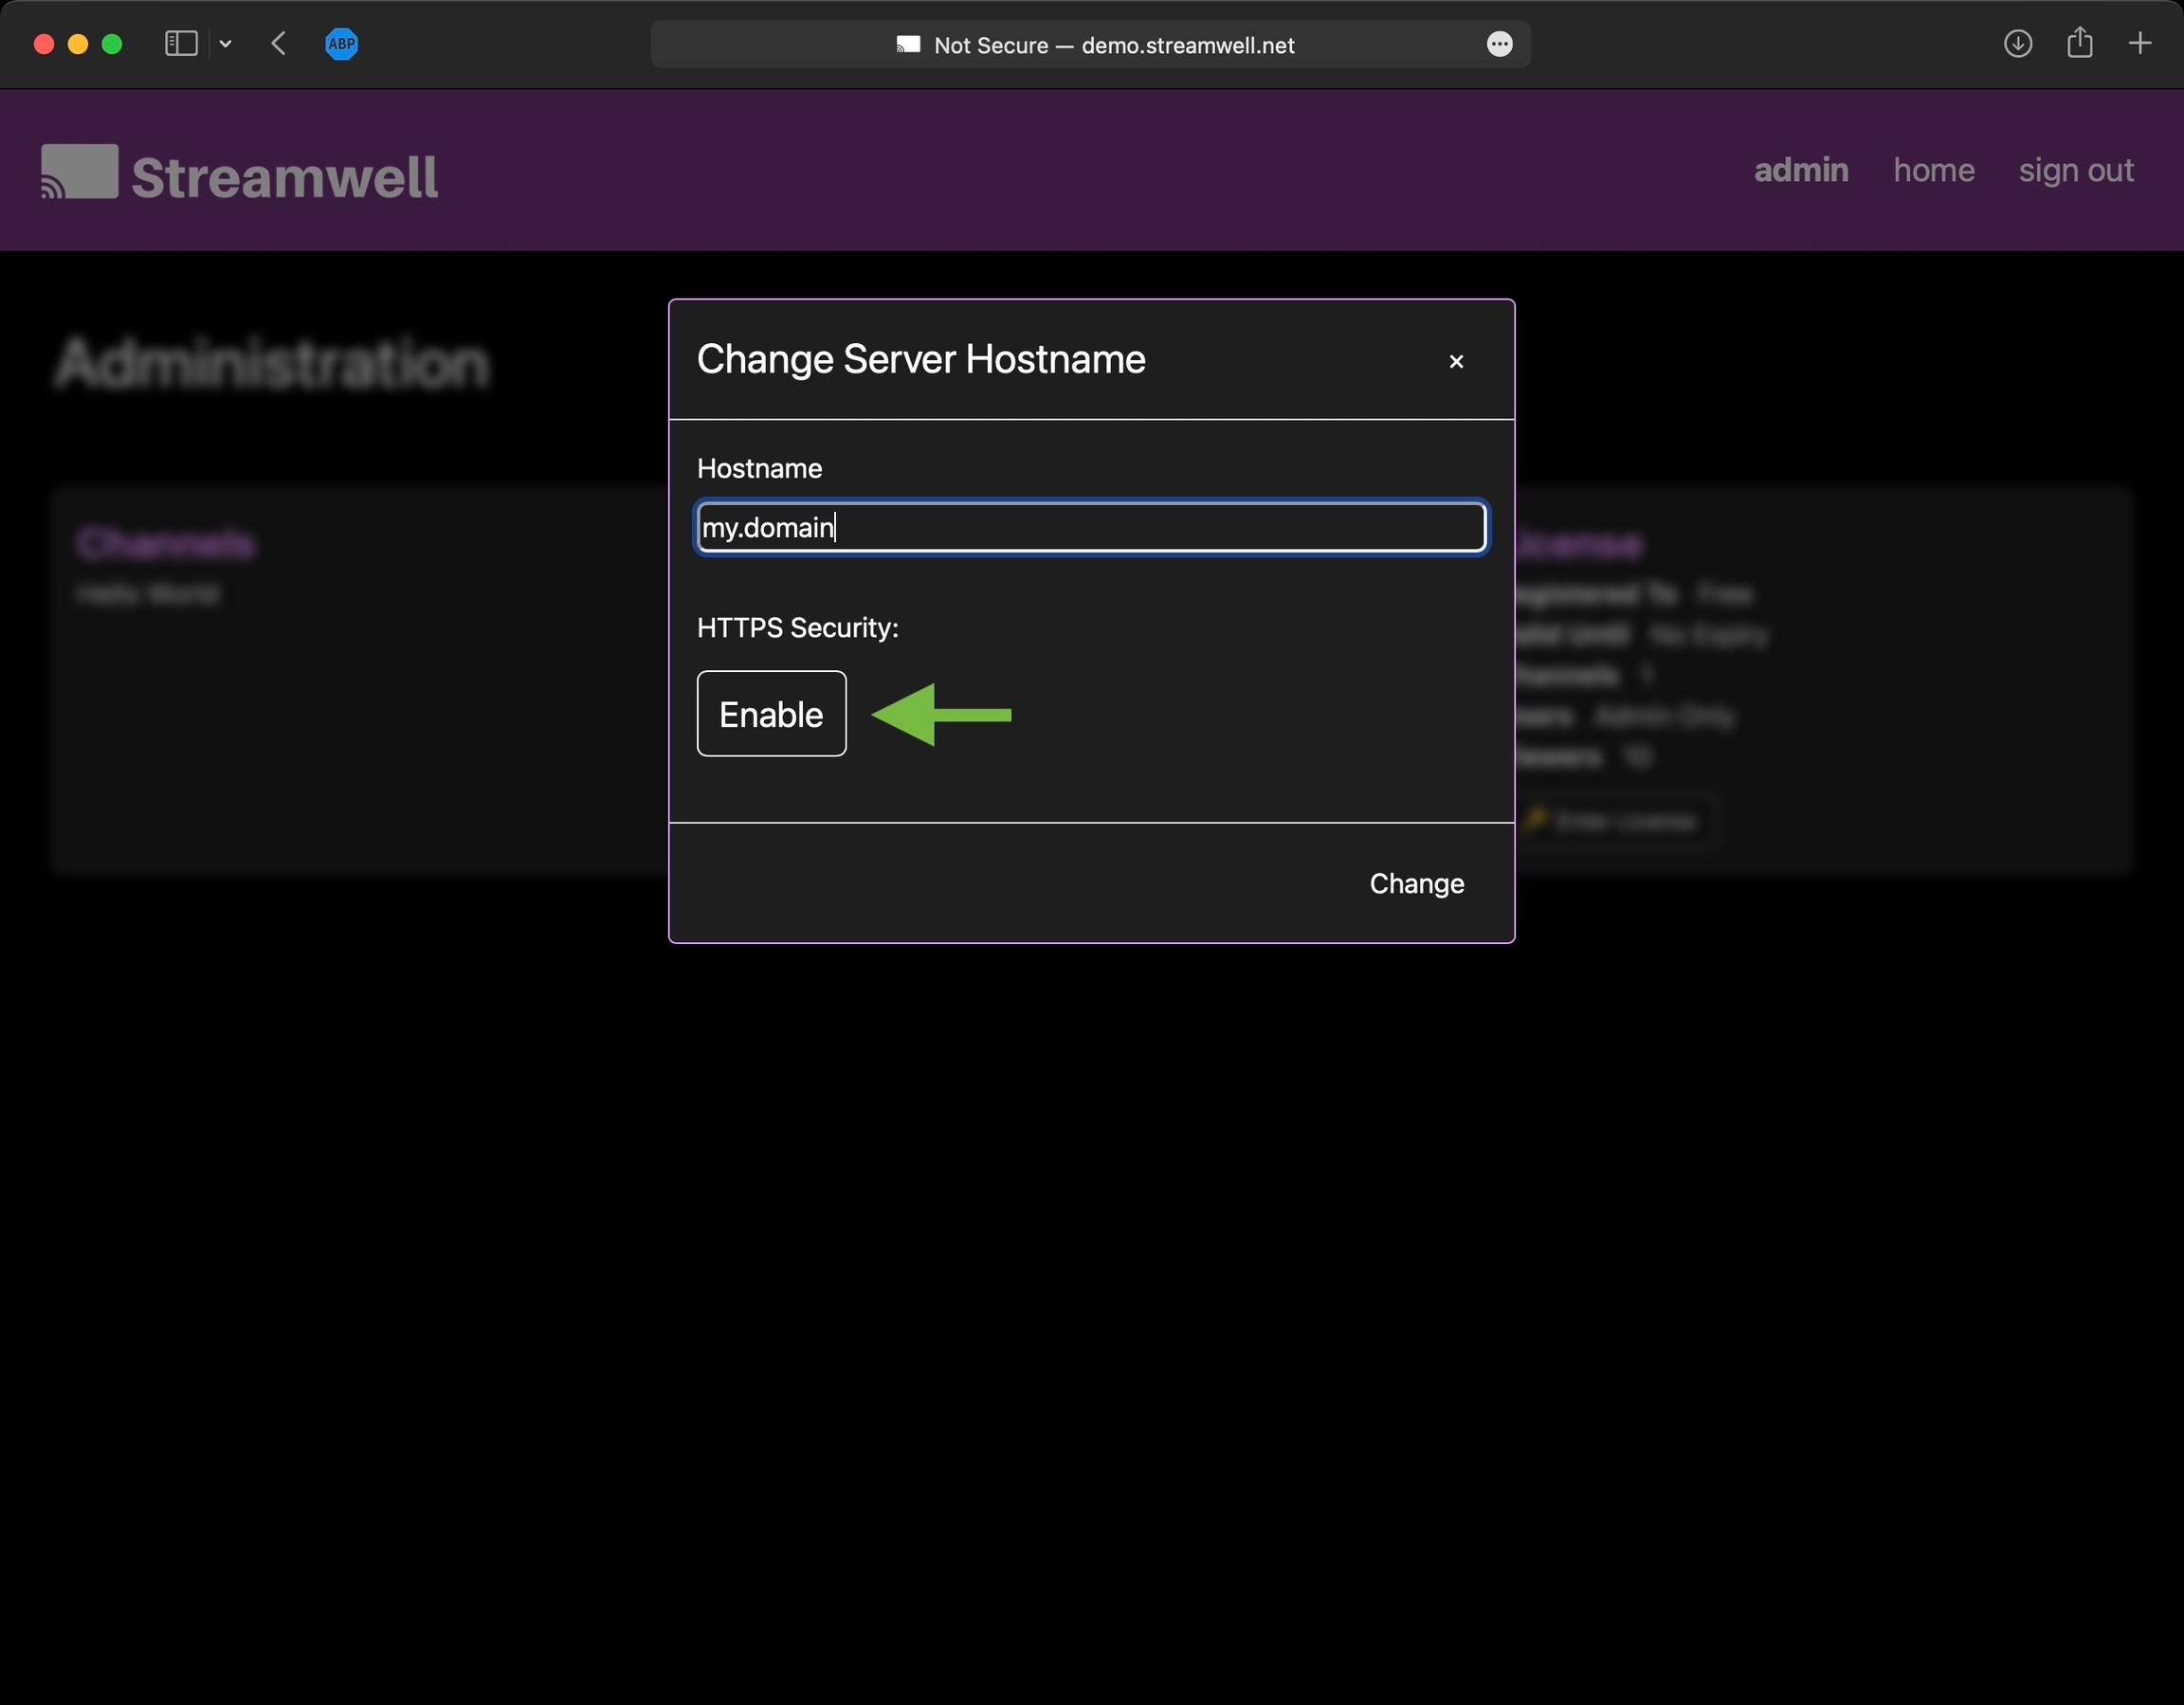2184x1705 pixels.
Task: Open the admin menu item
Action: 1800,170
